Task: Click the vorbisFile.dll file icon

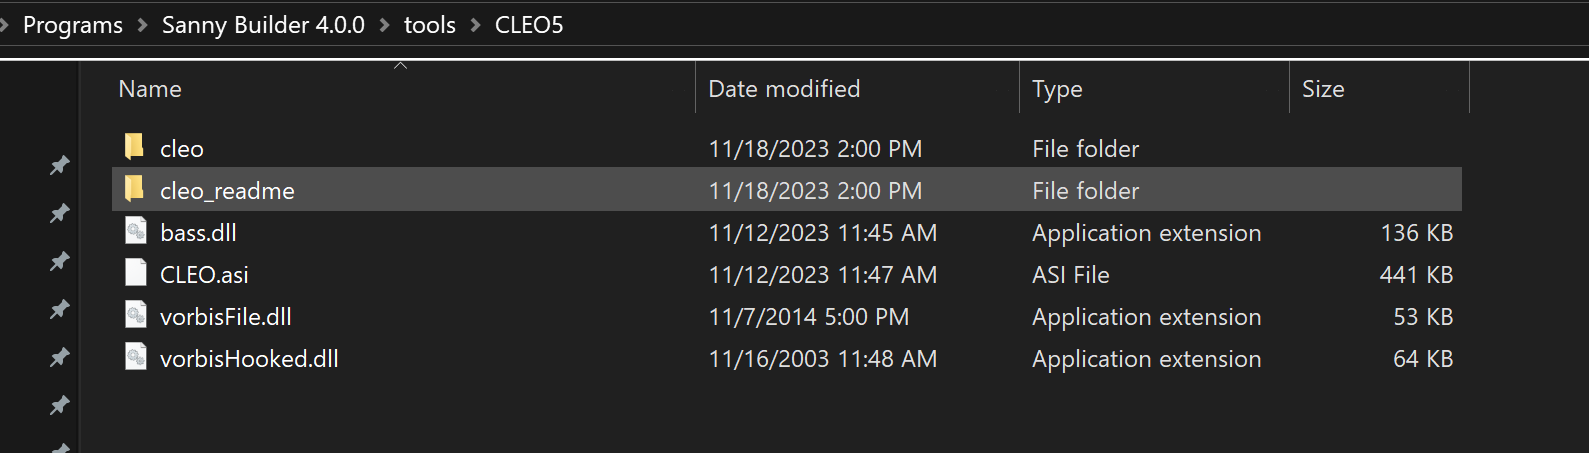Action: 136,315
